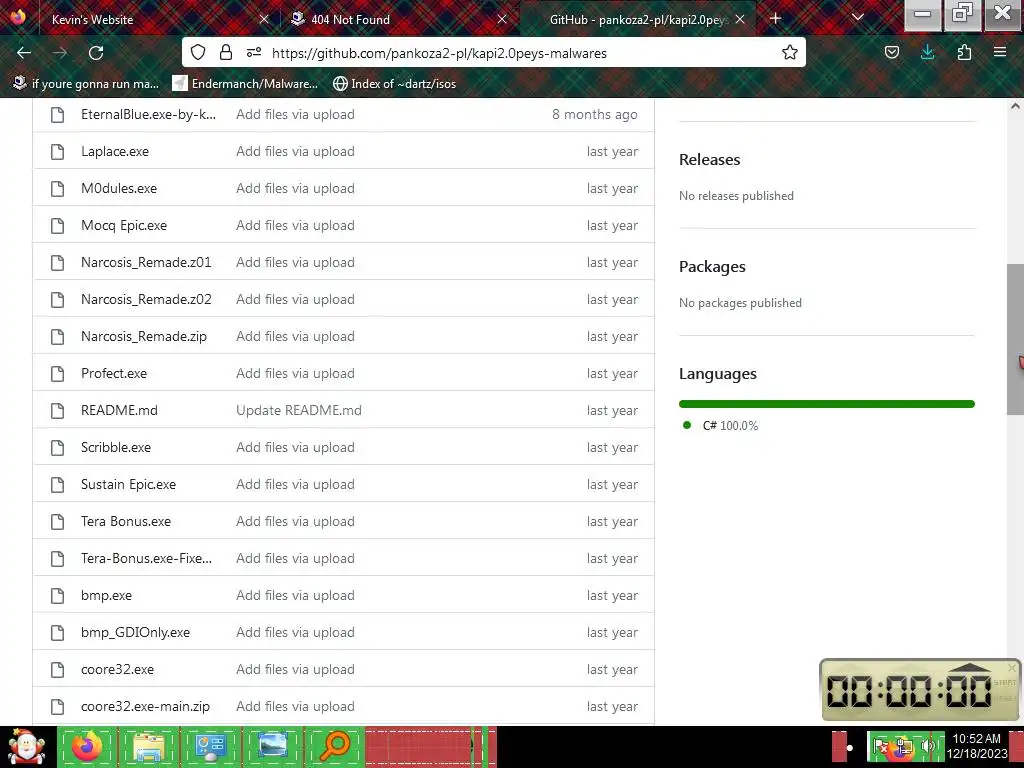Image resolution: width=1024 pixels, height=768 pixels.
Task: Select the GitHub pankoza2-pl tab
Action: [637, 19]
